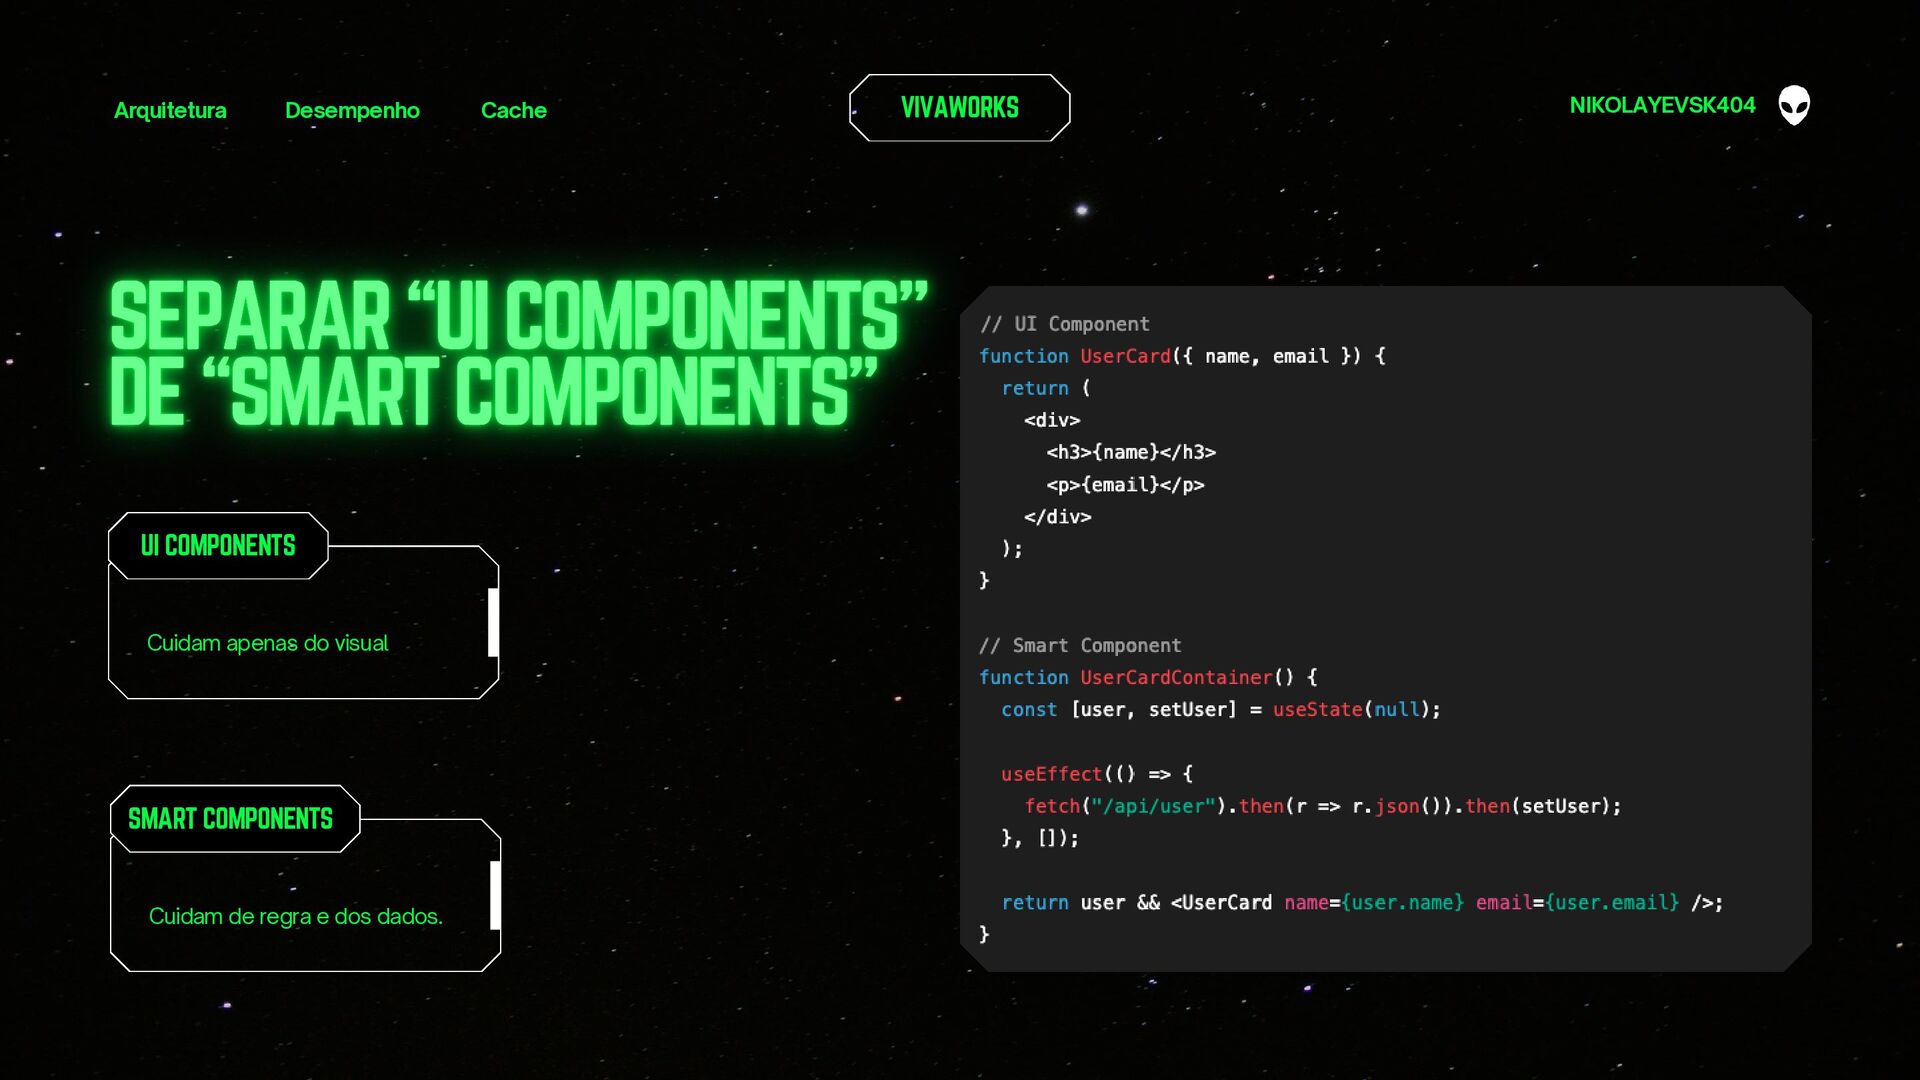Click UserCardContainer function name in code
The height and width of the screenshot is (1080, 1920).
coord(1175,677)
